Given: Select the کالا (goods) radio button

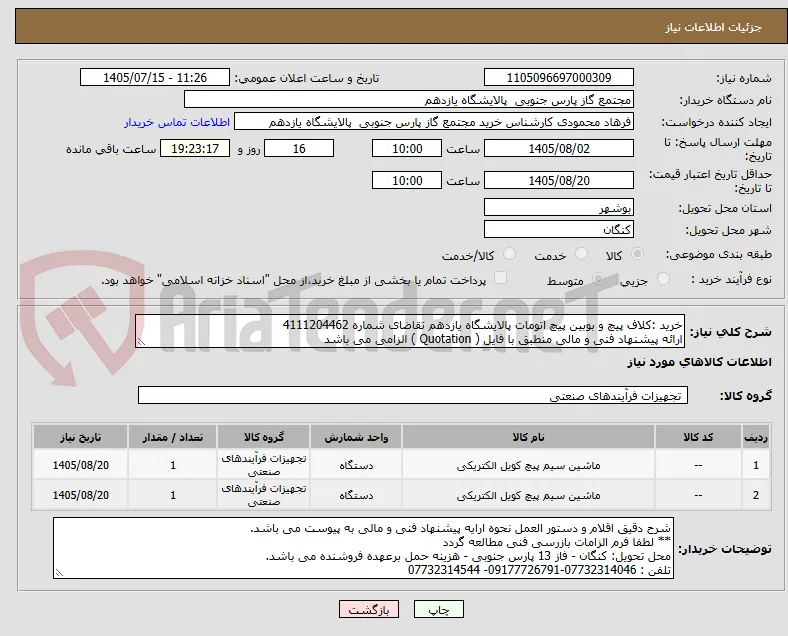Looking at the screenshot, I should click(637, 254).
